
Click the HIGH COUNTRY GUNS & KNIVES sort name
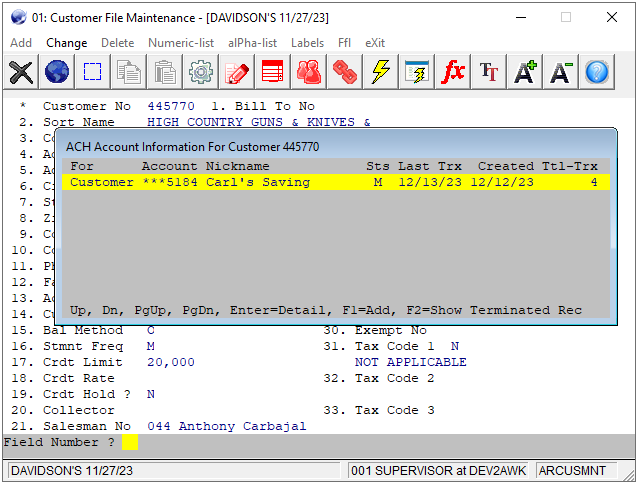[x=259, y=122]
